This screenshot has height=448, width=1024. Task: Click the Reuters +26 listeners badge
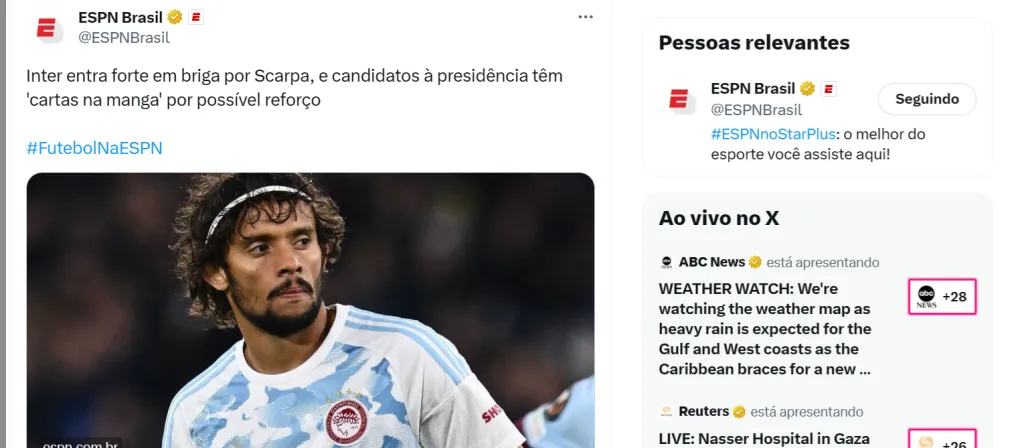[942, 441]
